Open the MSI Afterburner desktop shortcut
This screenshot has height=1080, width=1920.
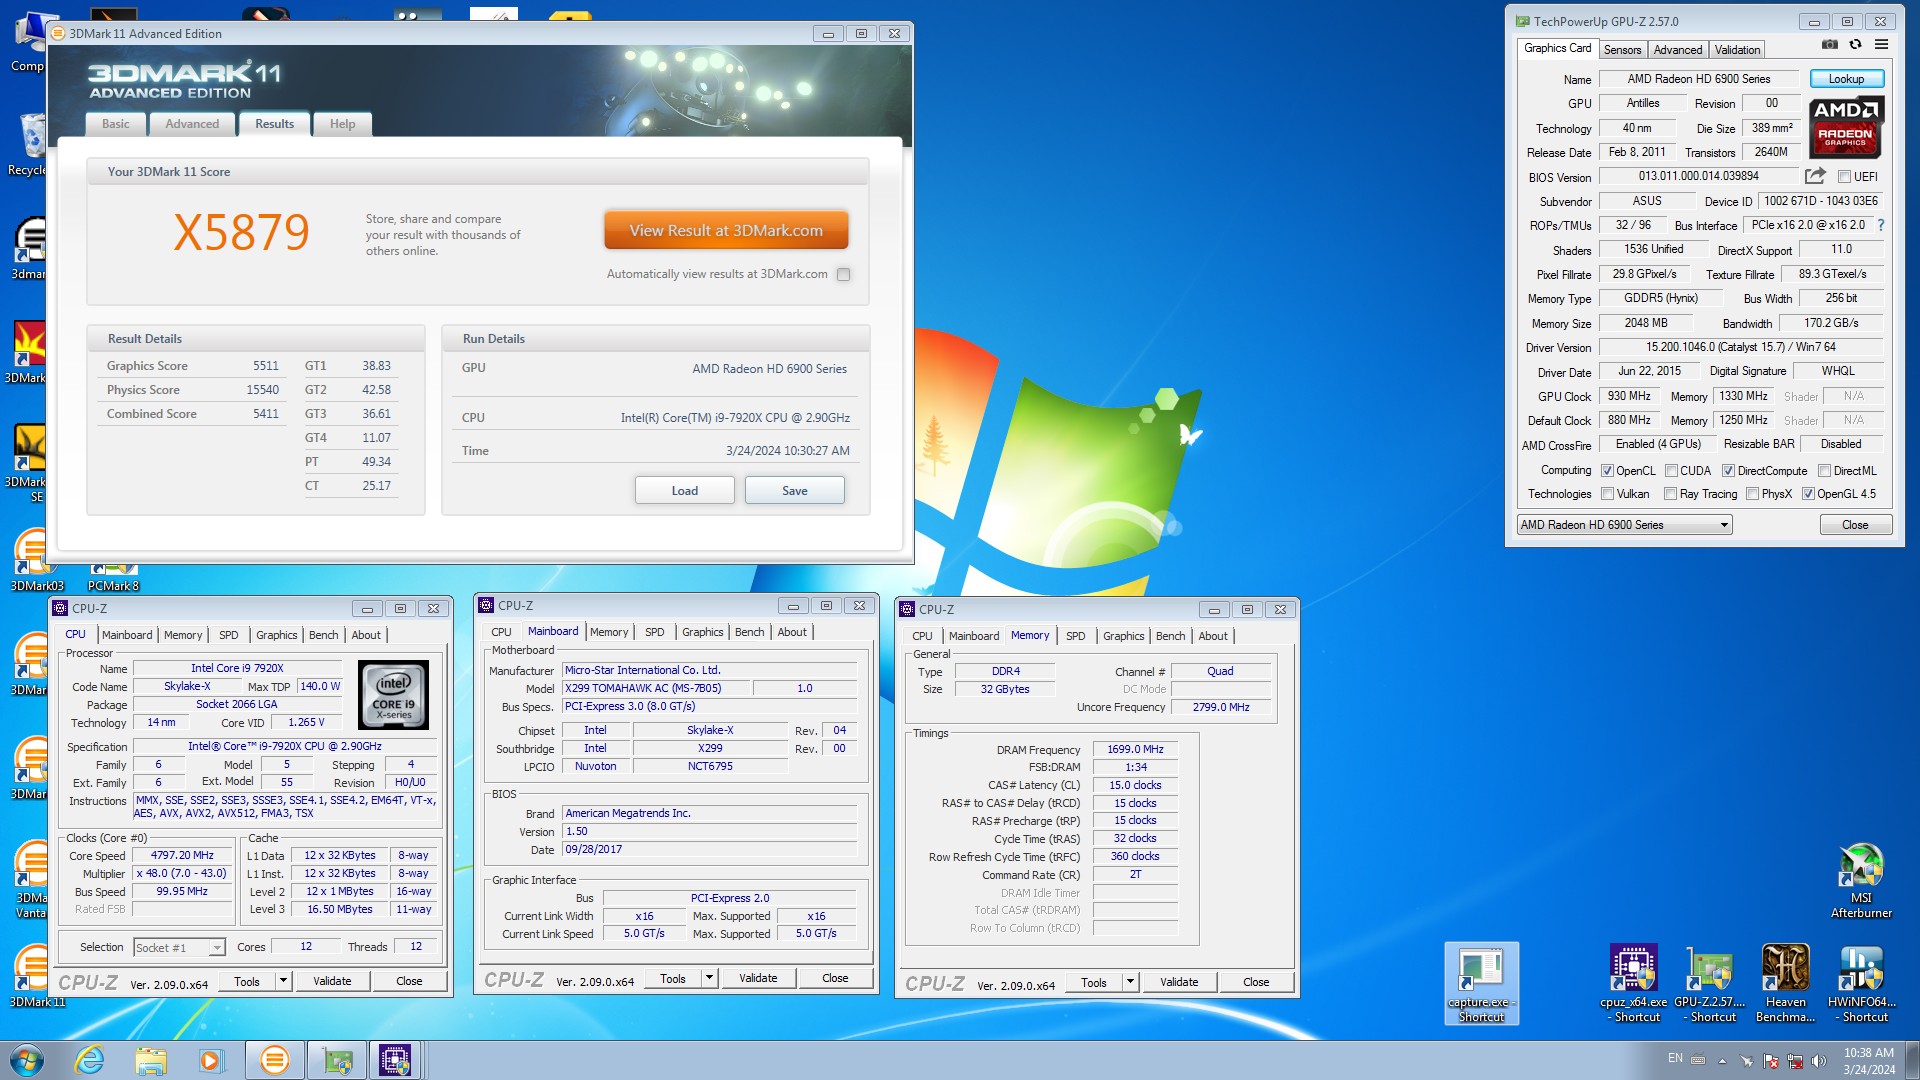pyautogui.click(x=1861, y=880)
